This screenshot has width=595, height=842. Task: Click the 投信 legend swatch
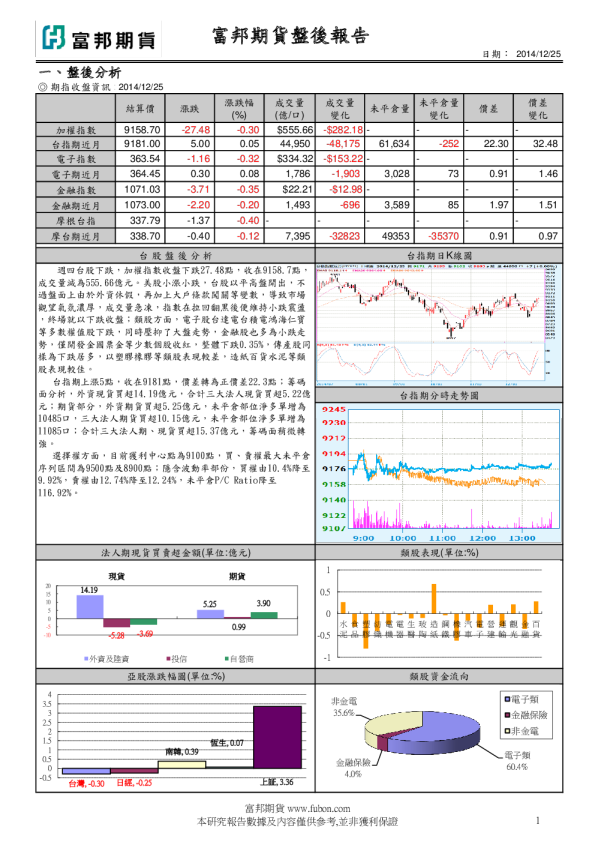(168, 659)
